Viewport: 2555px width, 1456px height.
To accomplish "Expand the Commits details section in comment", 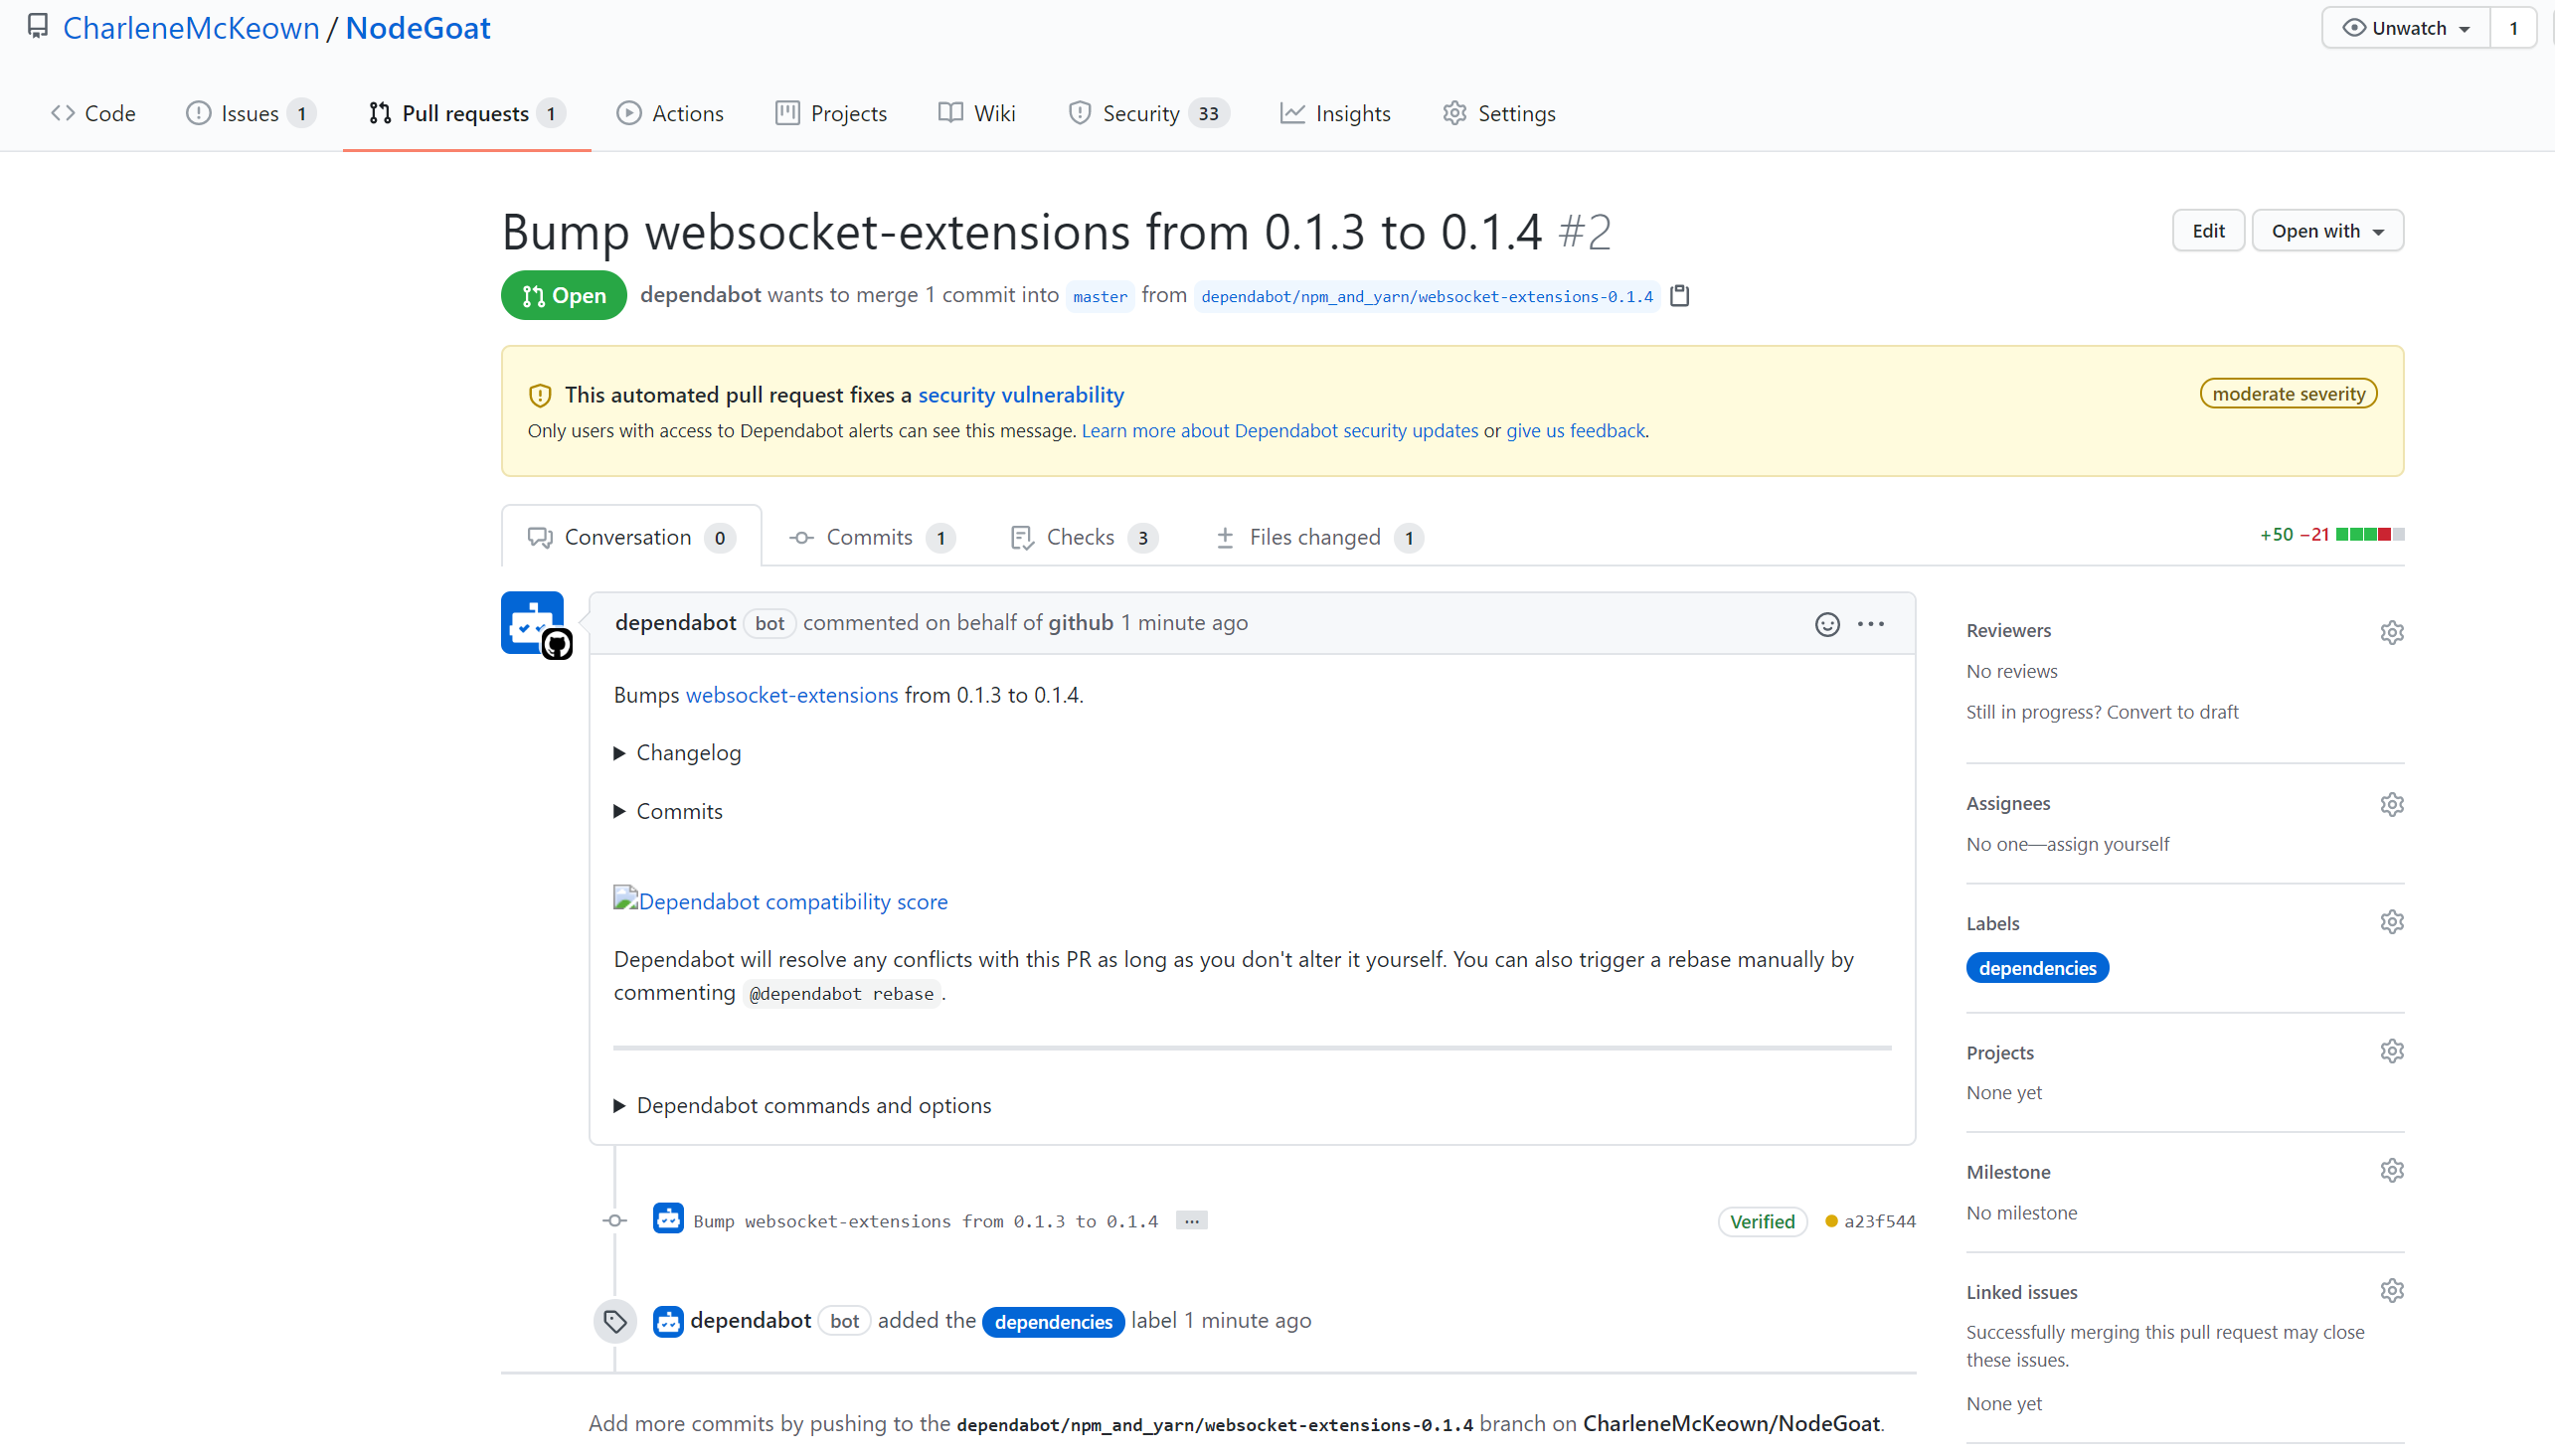I will tap(669, 811).
